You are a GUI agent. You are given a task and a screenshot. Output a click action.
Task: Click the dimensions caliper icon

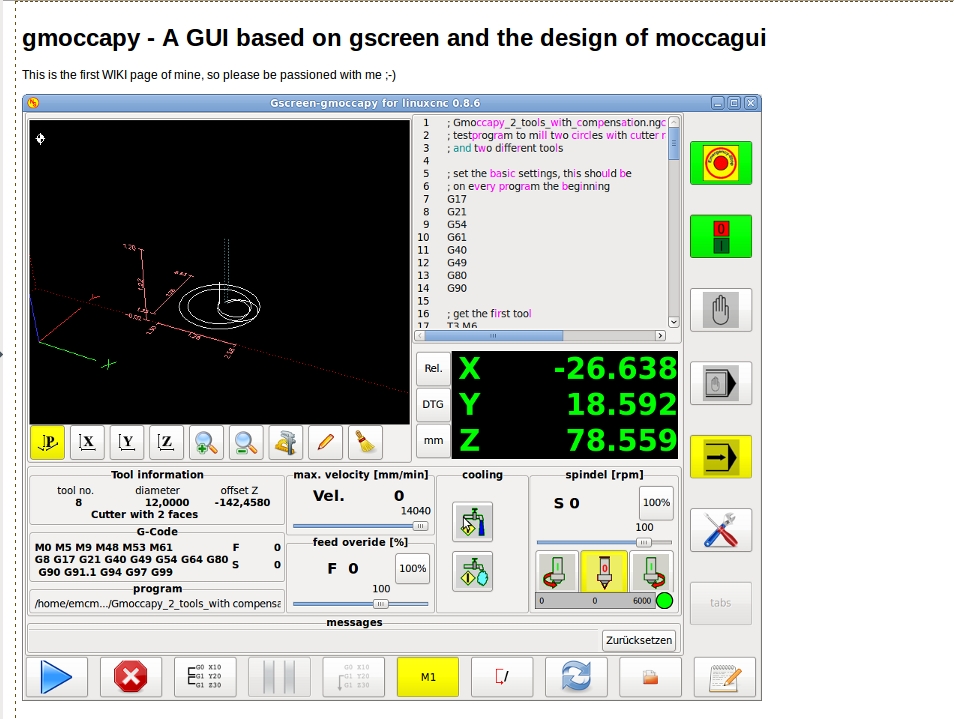pyautogui.click(x=285, y=442)
